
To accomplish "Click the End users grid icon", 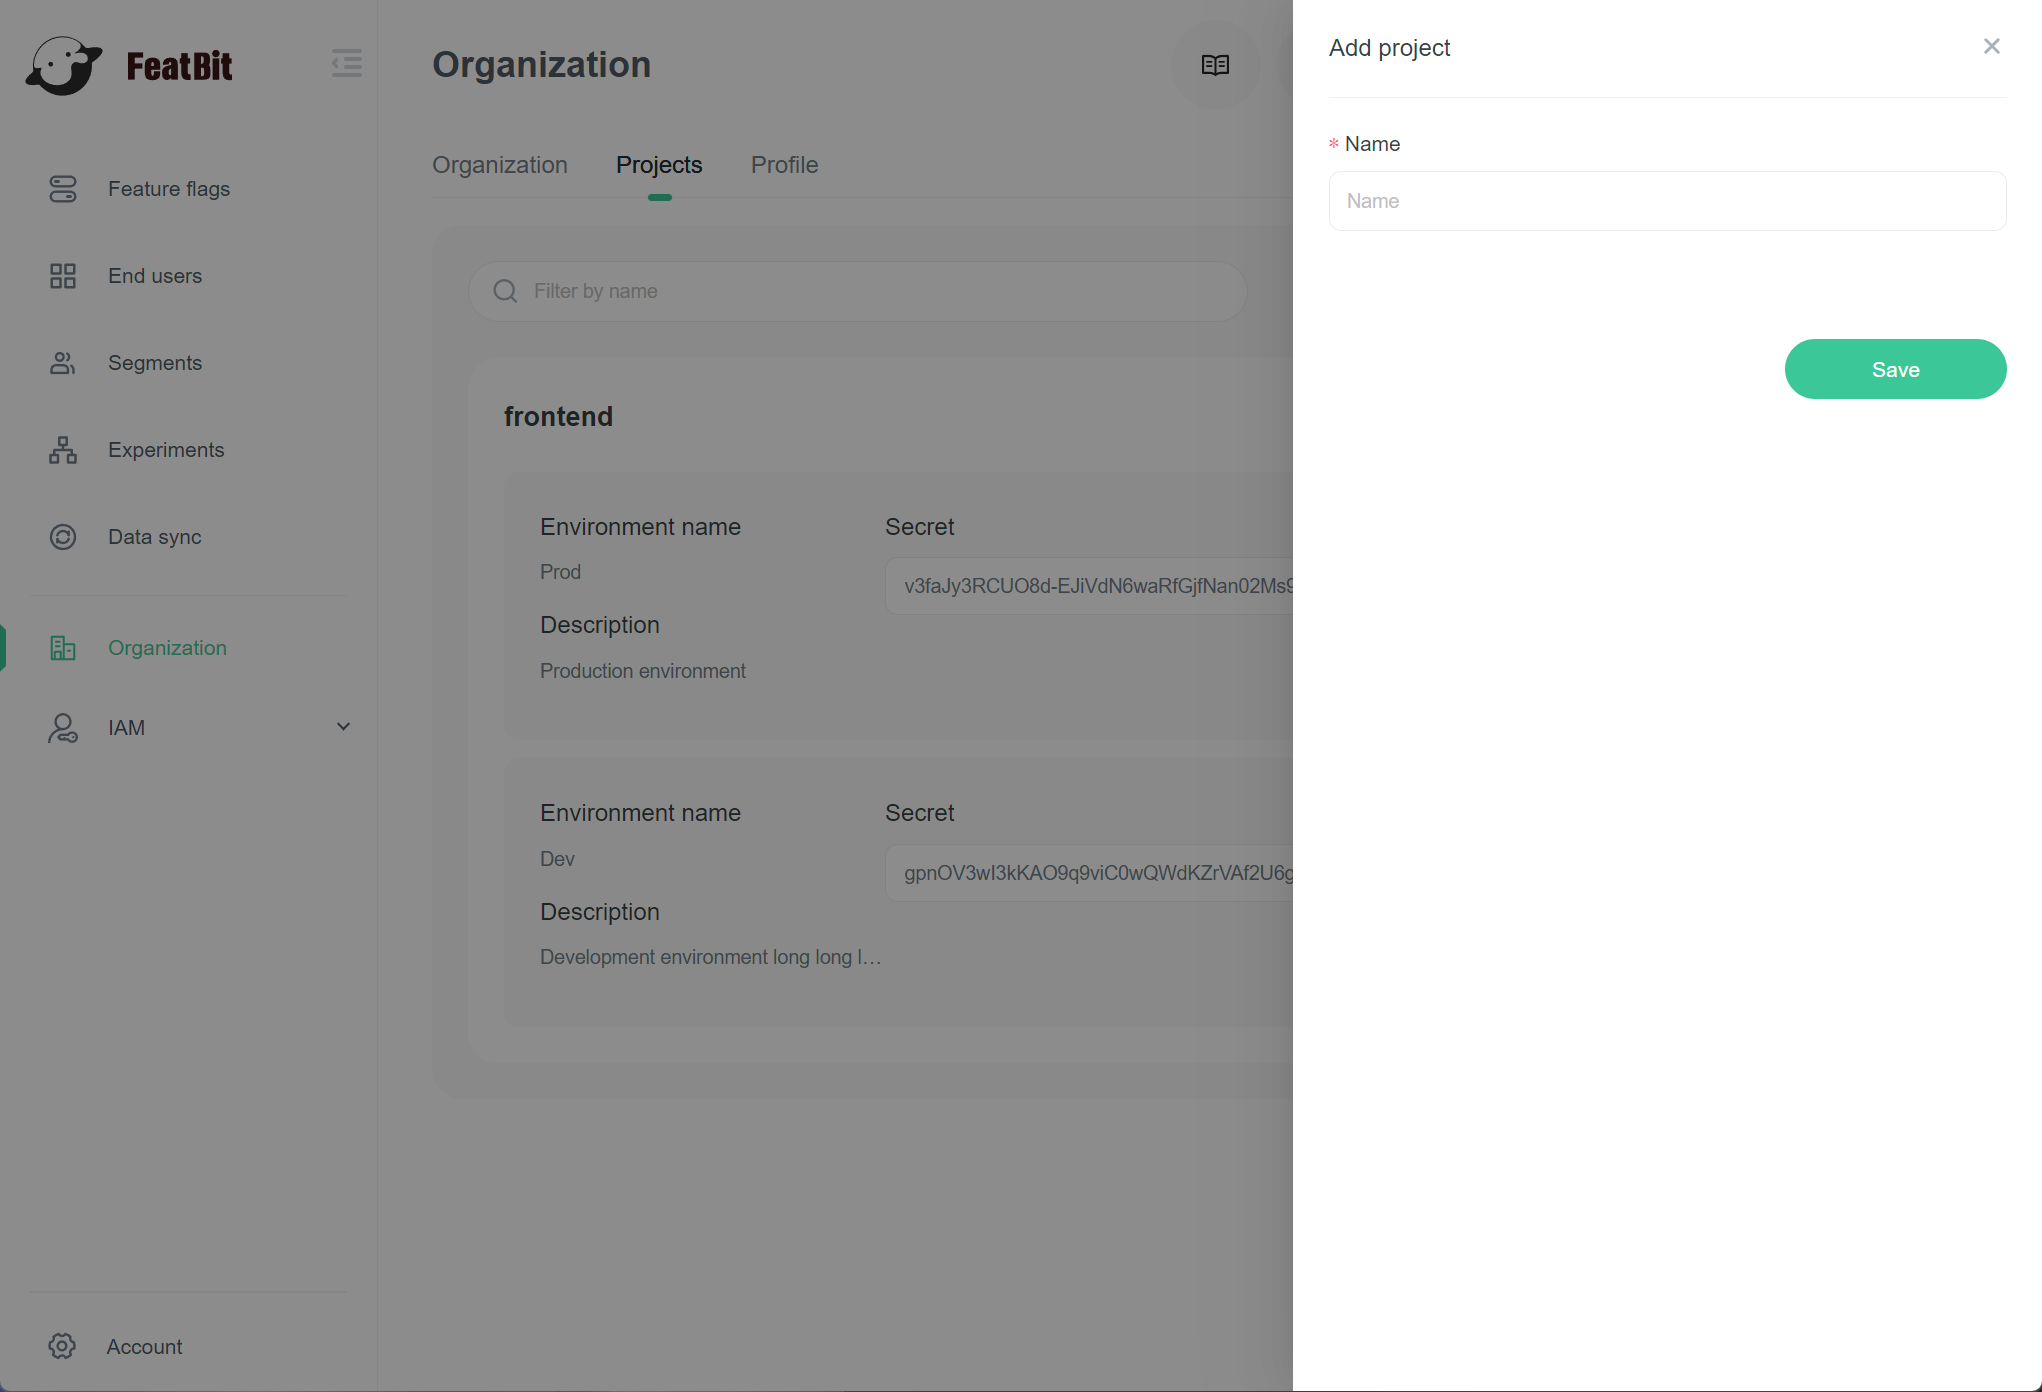I will point(63,276).
